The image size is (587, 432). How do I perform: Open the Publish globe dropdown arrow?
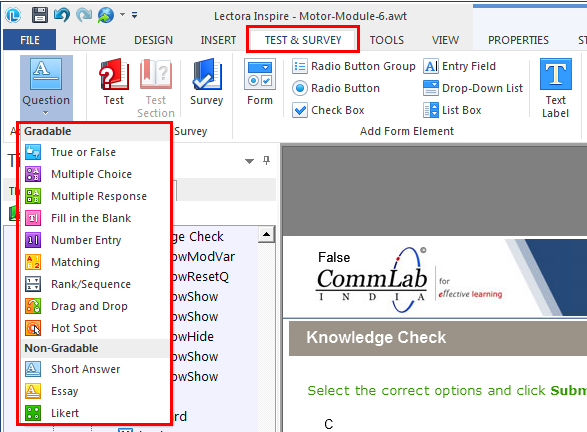(x=122, y=15)
